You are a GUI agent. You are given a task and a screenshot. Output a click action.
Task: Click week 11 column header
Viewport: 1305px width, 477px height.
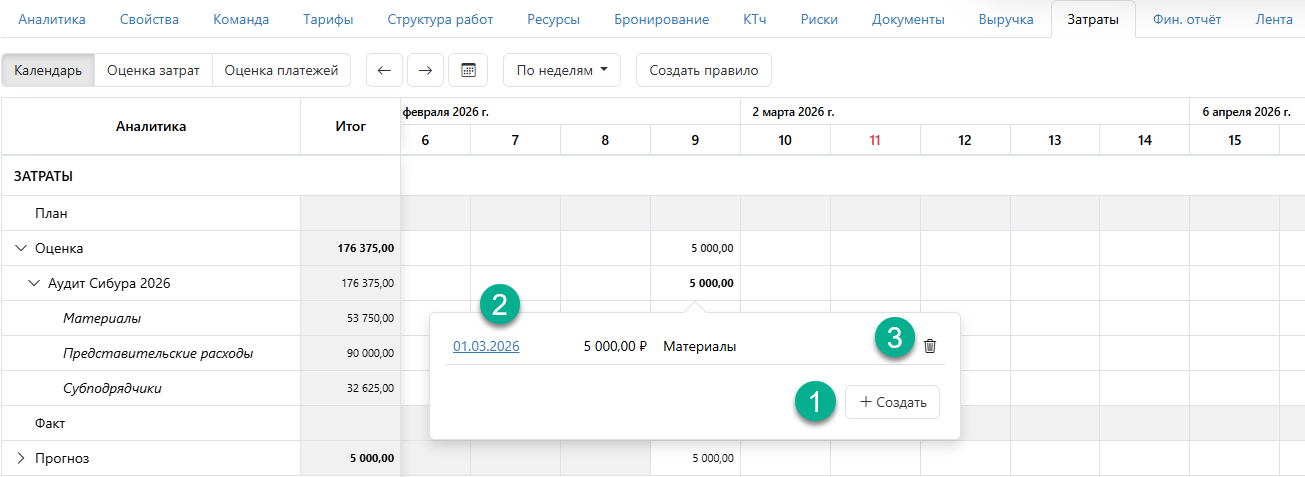tap(875, 141)
